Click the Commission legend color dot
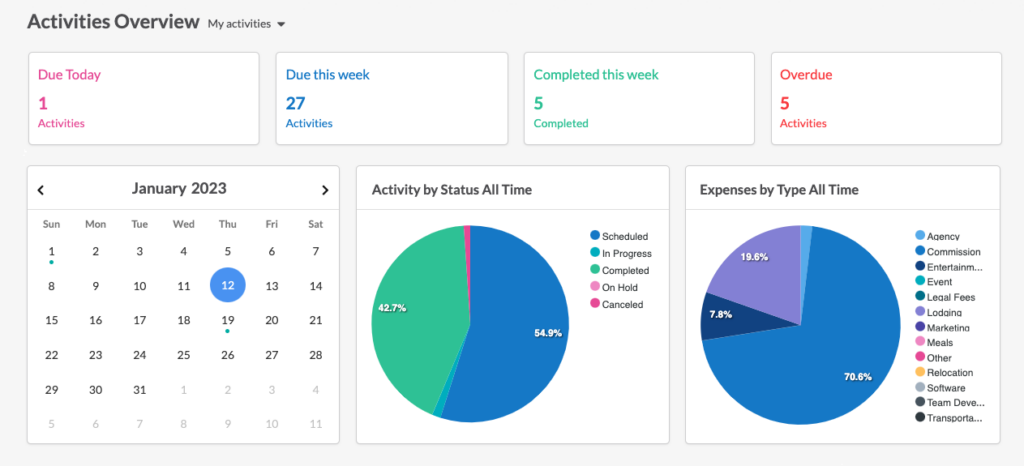The height and width of the screenshot is (466, 1024). tap(920, 251)
